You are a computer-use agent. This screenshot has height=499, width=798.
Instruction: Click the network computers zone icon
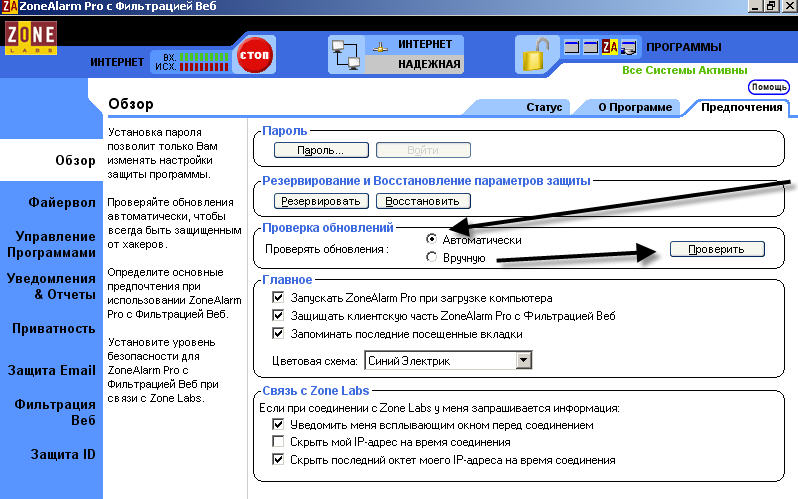(x=346, y=54)
